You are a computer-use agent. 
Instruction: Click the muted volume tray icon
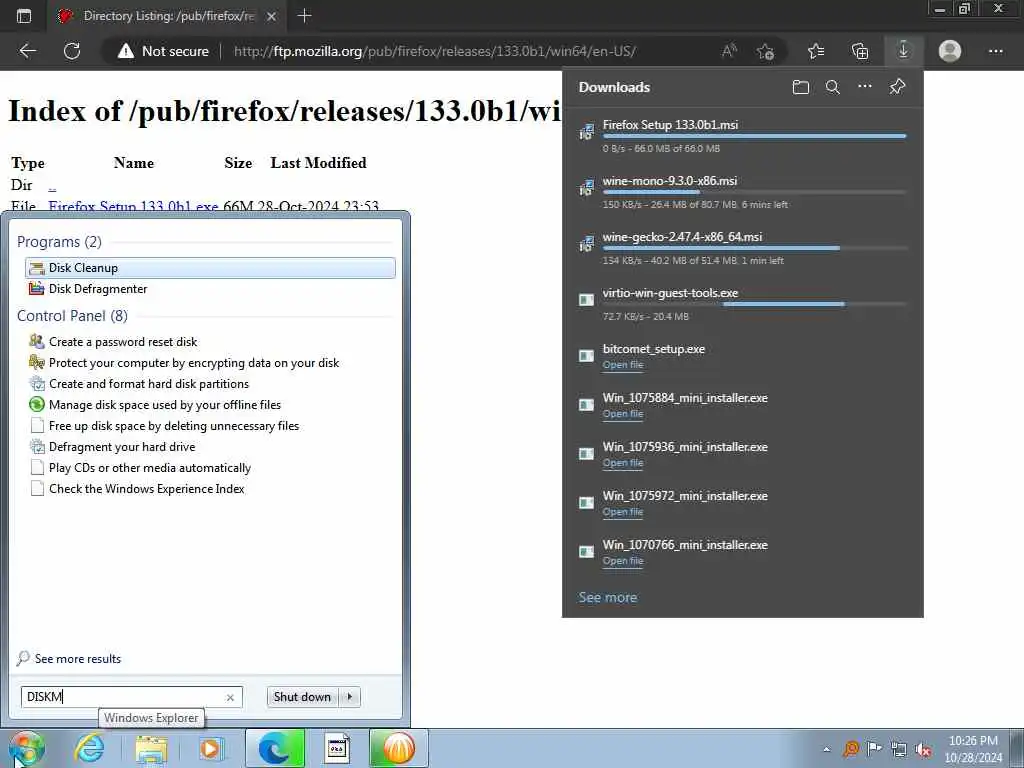[x=923, y=749]
